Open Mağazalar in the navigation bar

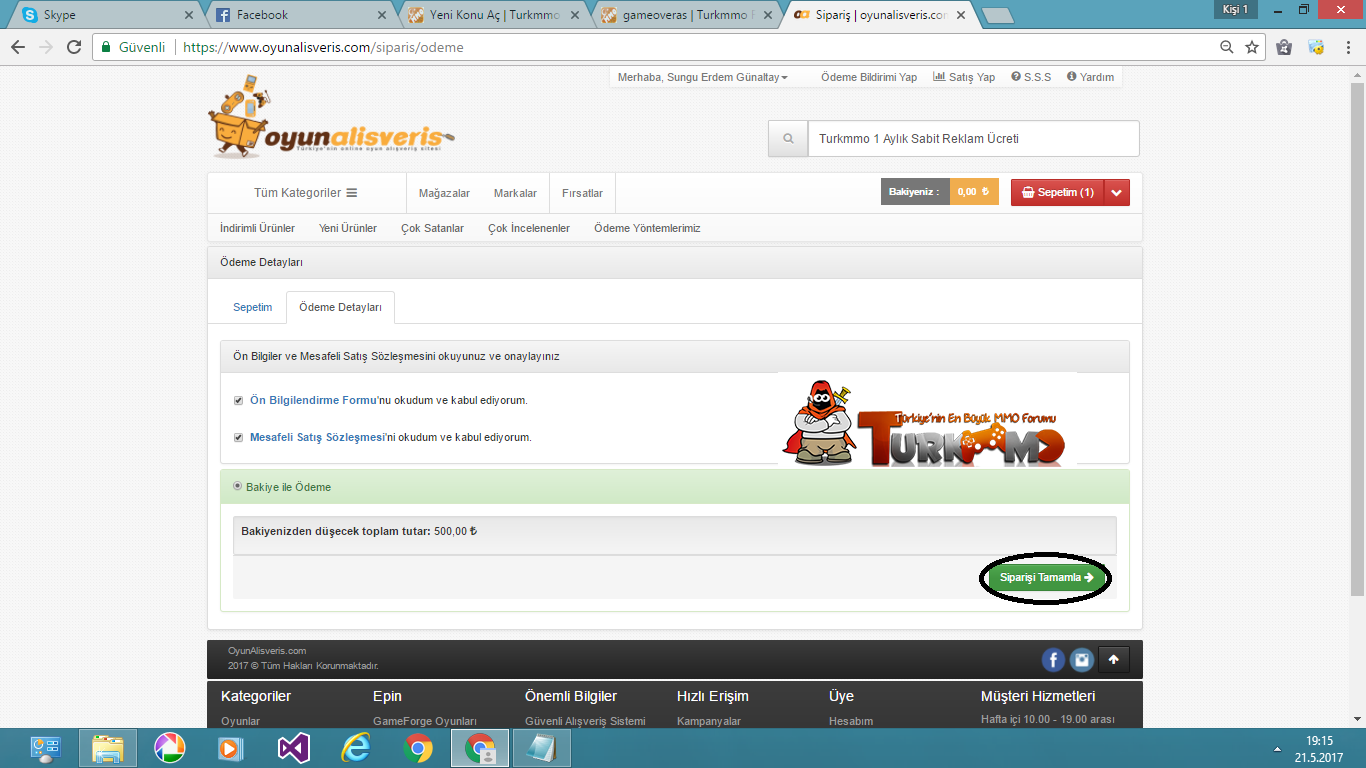(x=444, y=193)
